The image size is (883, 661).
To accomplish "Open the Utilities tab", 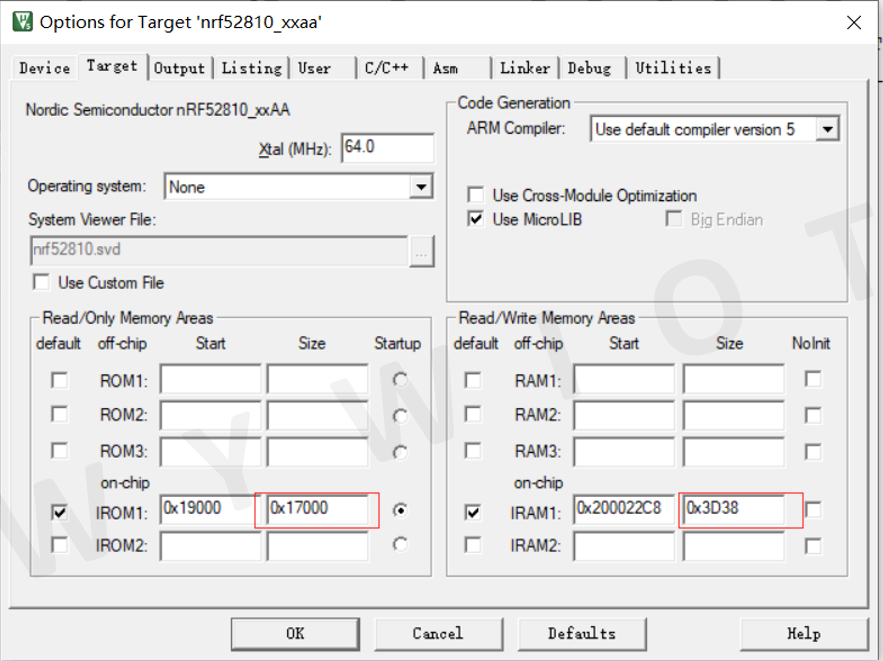I will pyautogui.click(x=674, y=68).
